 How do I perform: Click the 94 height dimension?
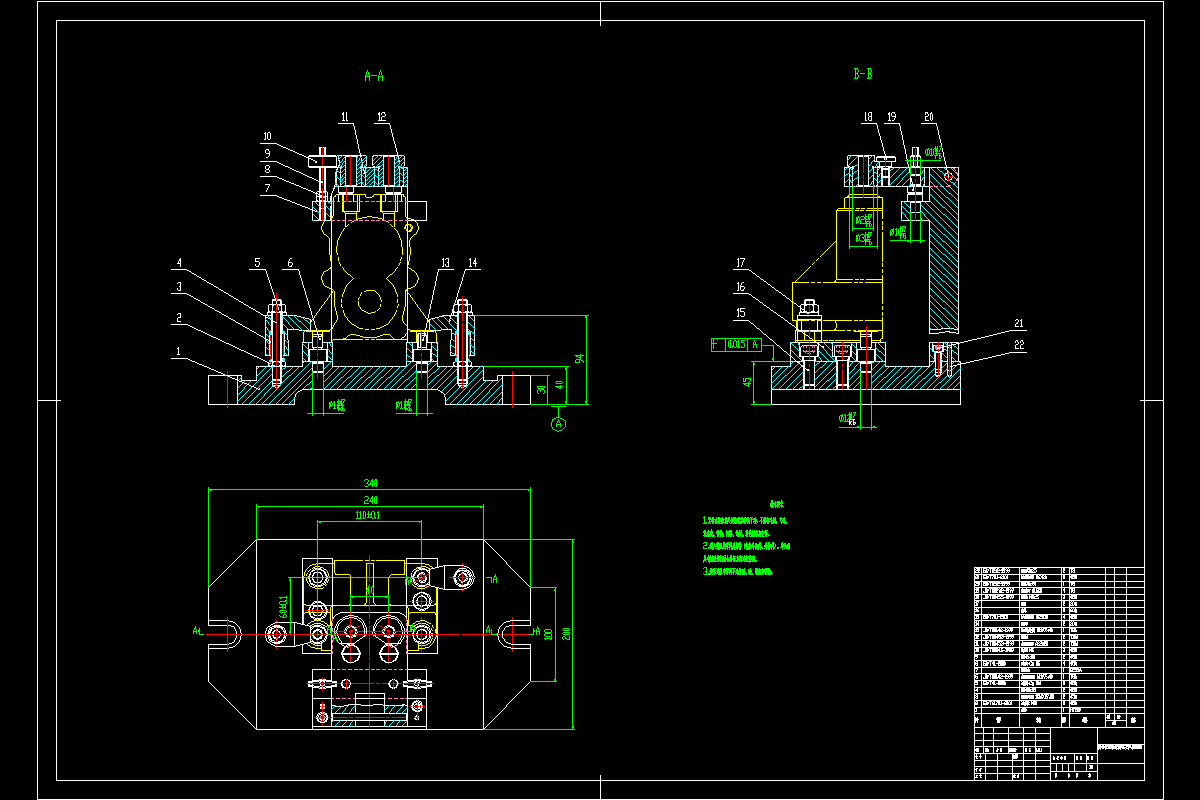pyautogui.click(x=578, y=359)
